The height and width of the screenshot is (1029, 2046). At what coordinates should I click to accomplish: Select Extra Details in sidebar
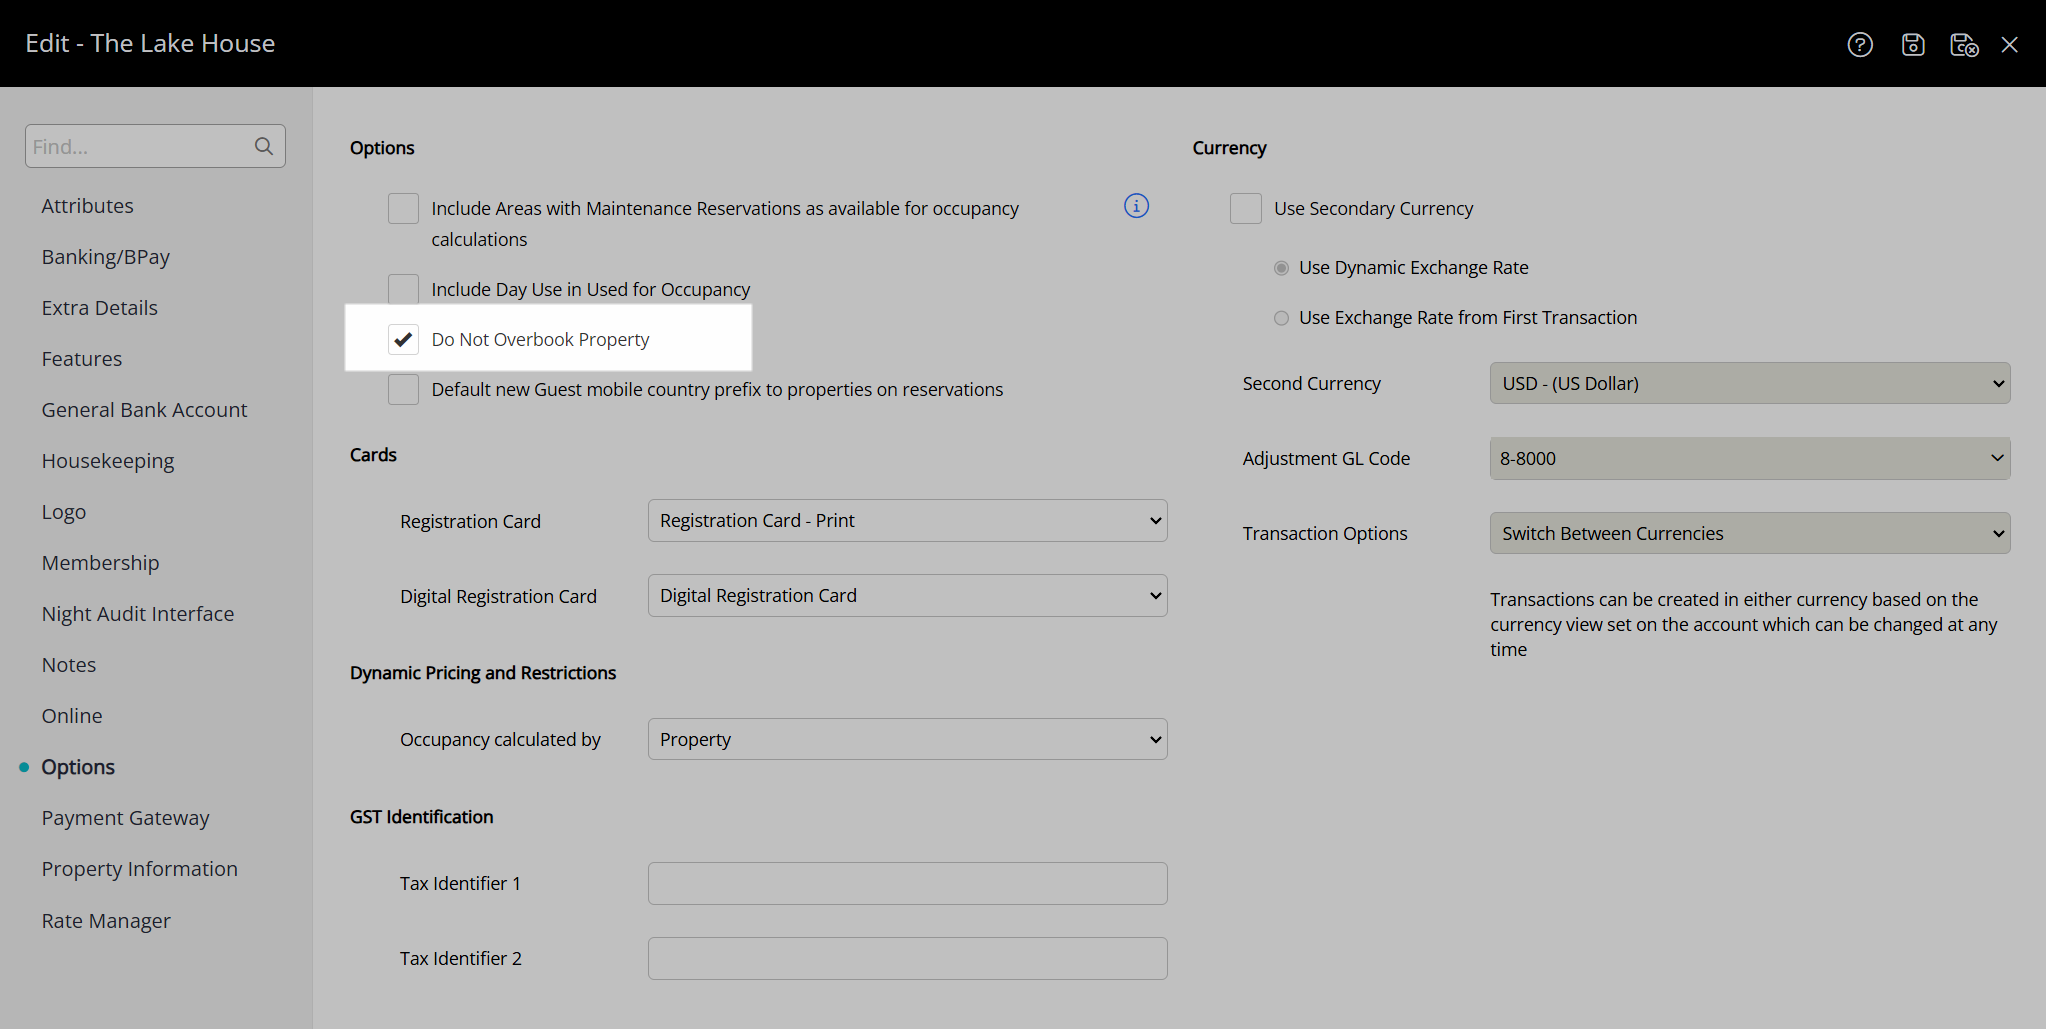coord(100,308)
